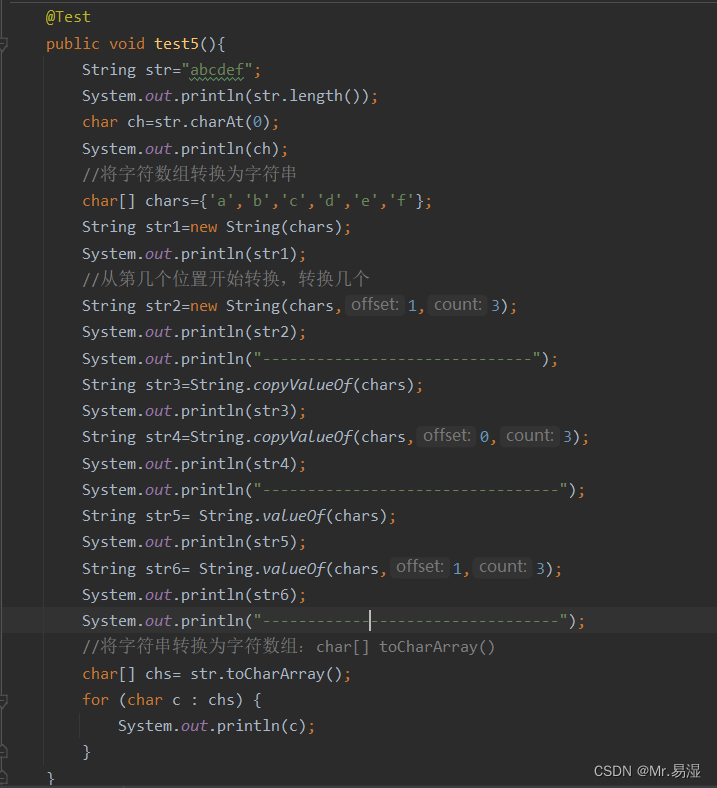Click the offset hint on str6 line
This screenshot has height=788, width=717.
pos(420,567)
